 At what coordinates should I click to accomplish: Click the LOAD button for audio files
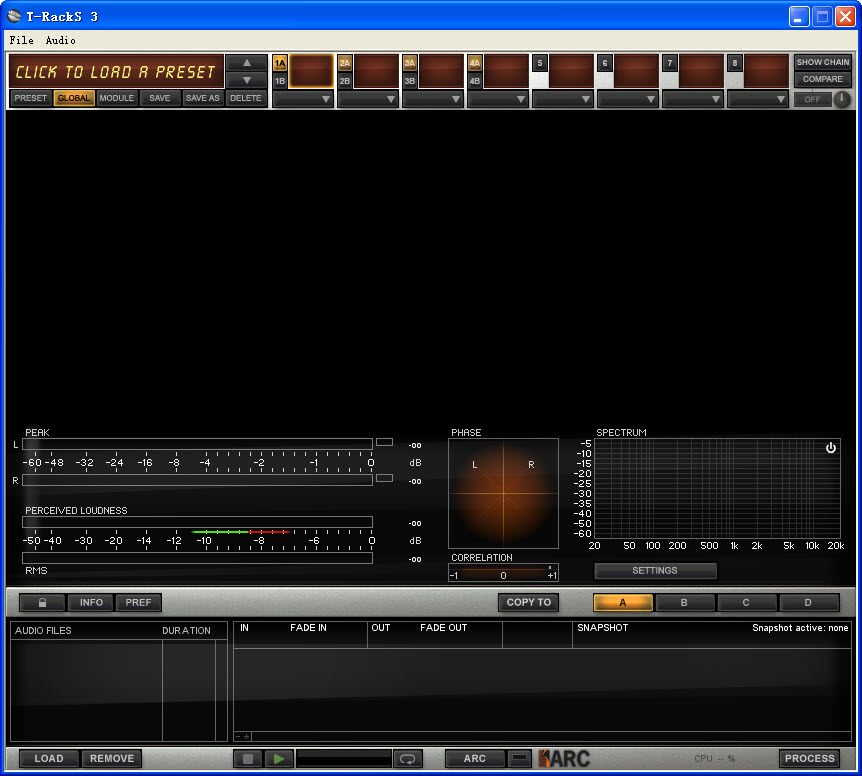click(49, 759)
